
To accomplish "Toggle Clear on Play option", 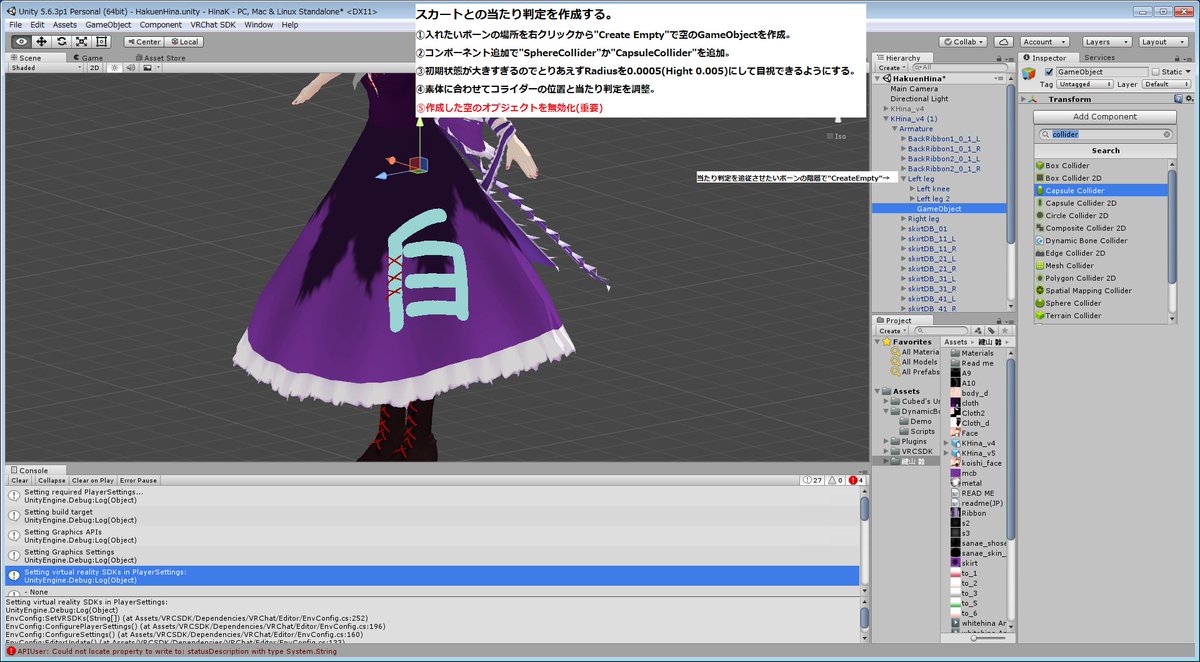I will (93, 480).
